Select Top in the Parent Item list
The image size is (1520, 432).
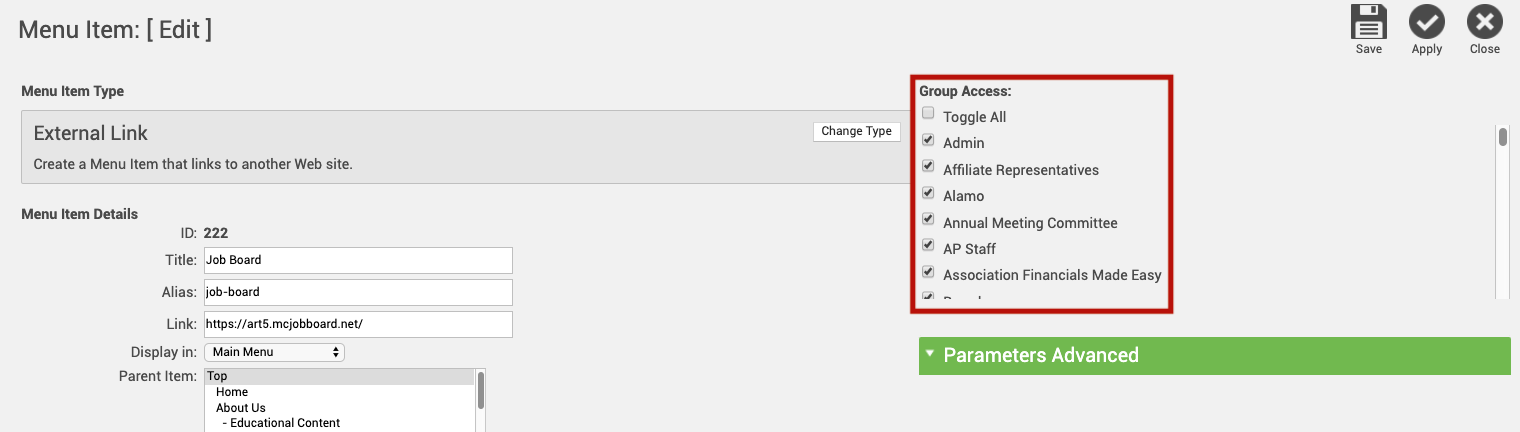pos(339,376)
